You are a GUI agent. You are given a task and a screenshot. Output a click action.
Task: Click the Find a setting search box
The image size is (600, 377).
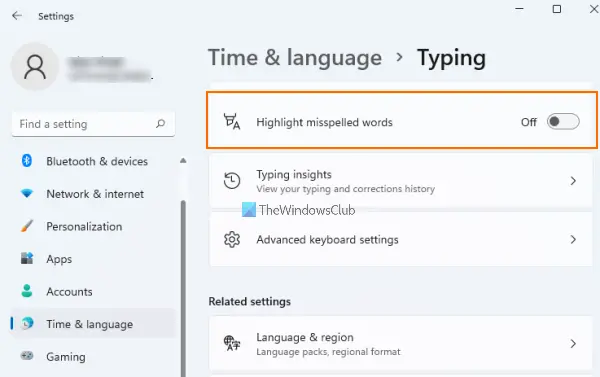(x=93, y=124)
